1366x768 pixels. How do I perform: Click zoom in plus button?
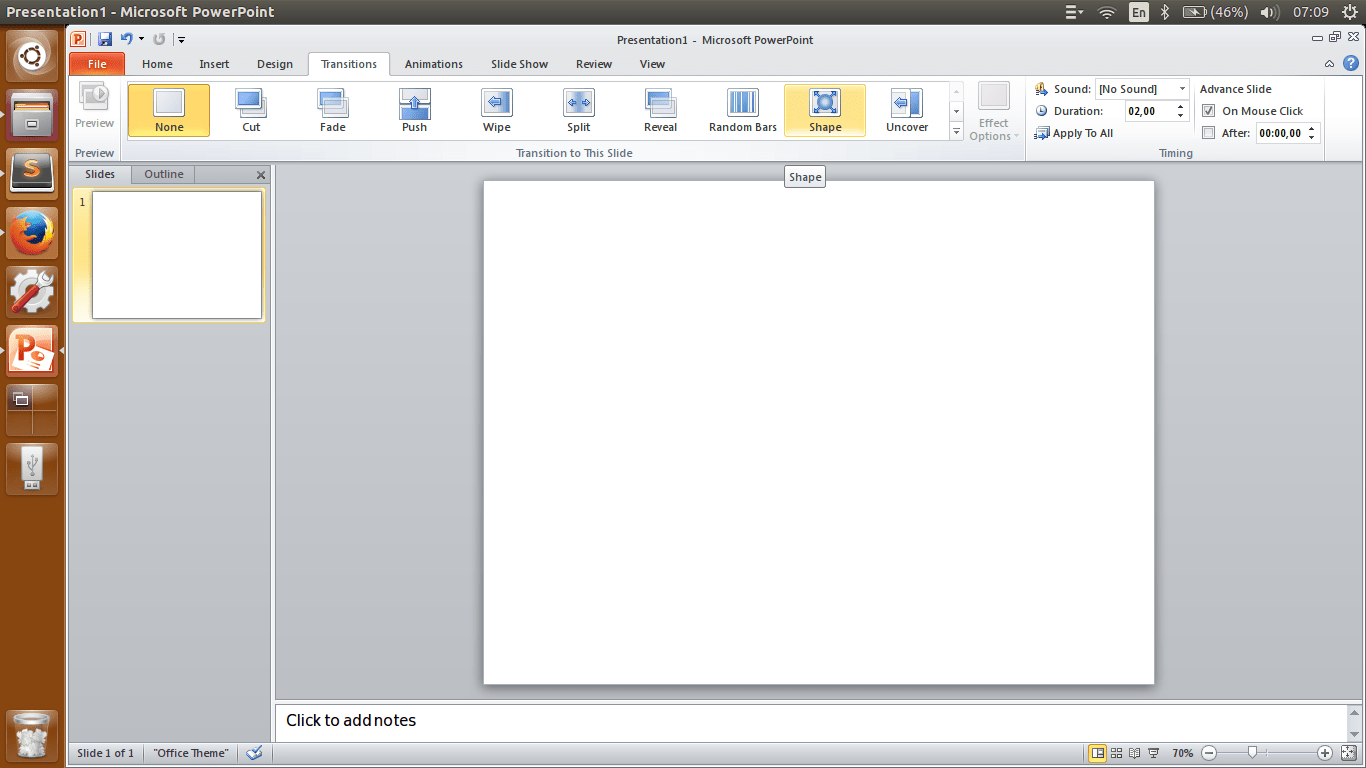[1325, 753]
